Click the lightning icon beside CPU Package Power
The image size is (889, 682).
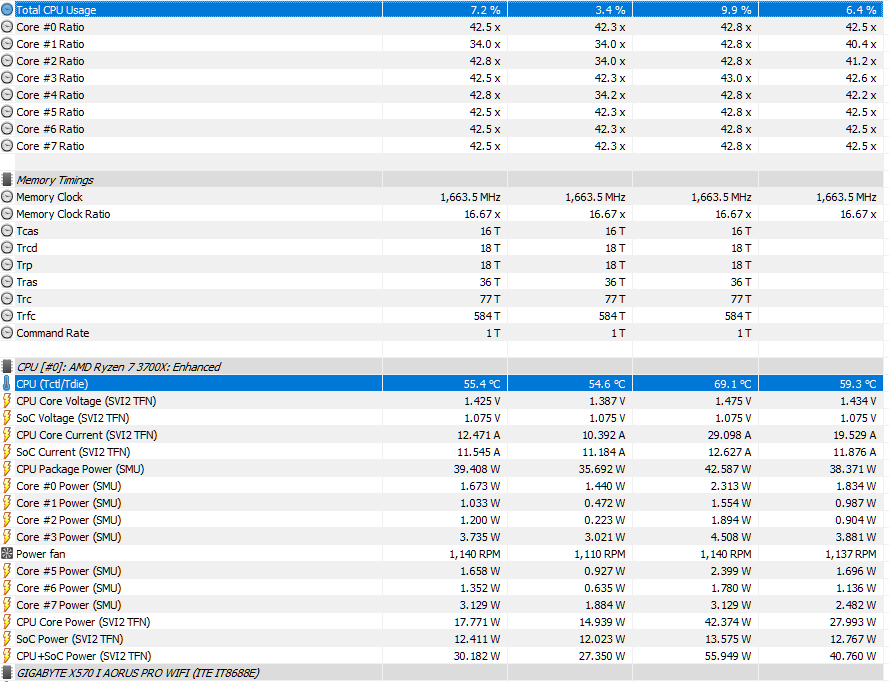[x=8, y=469]
